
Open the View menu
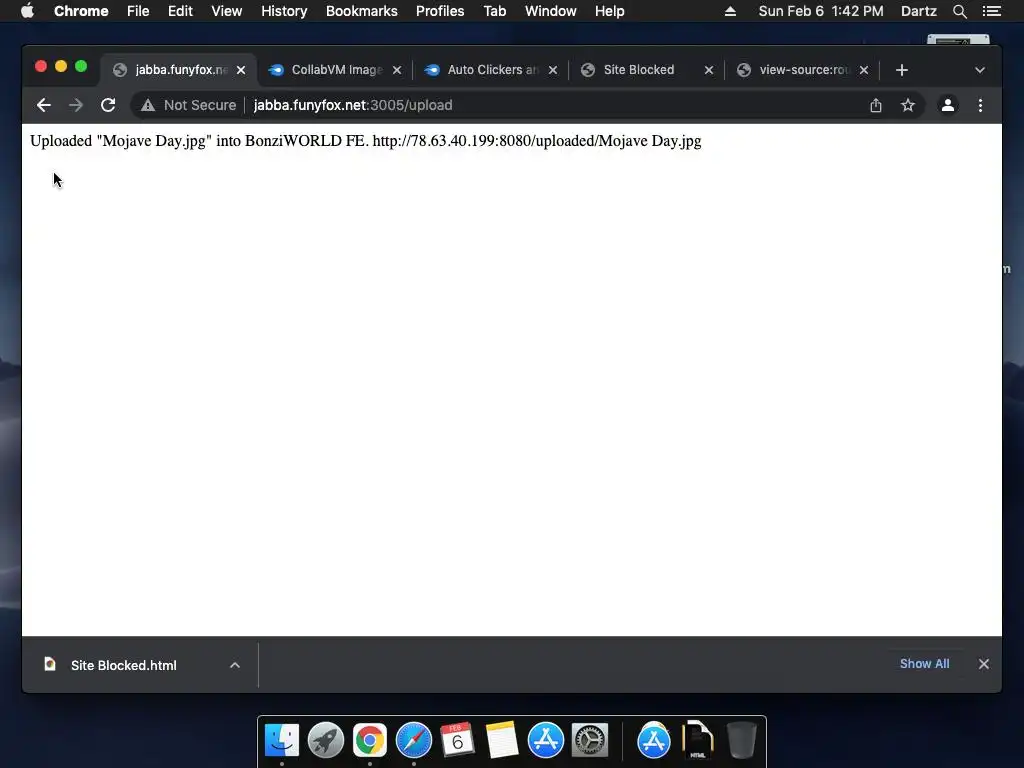(x=227, y=11)
